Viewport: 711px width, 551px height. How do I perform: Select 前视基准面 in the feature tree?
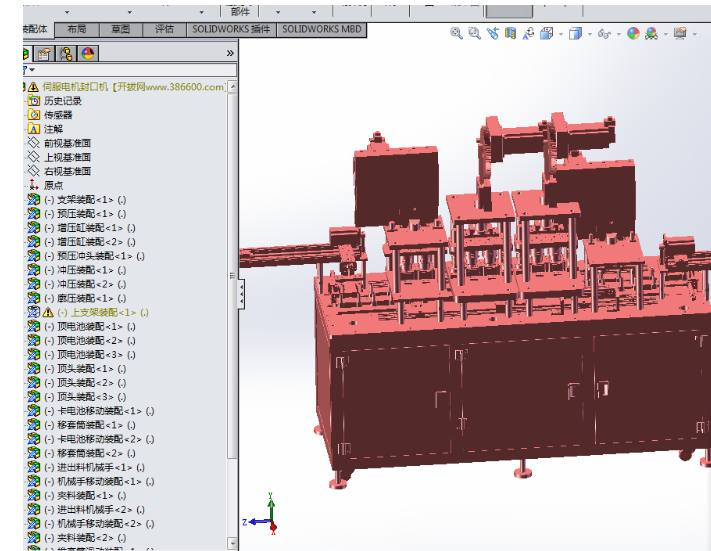[x=67, y=143]
